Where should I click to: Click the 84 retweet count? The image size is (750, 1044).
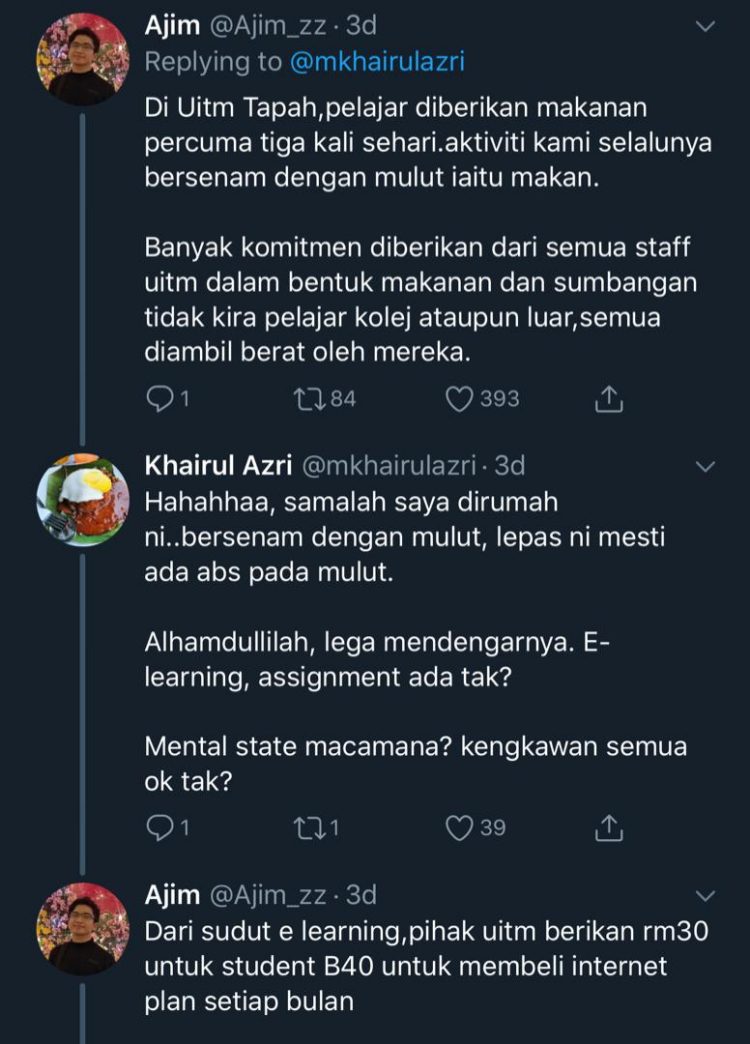(x=332, y=398)
